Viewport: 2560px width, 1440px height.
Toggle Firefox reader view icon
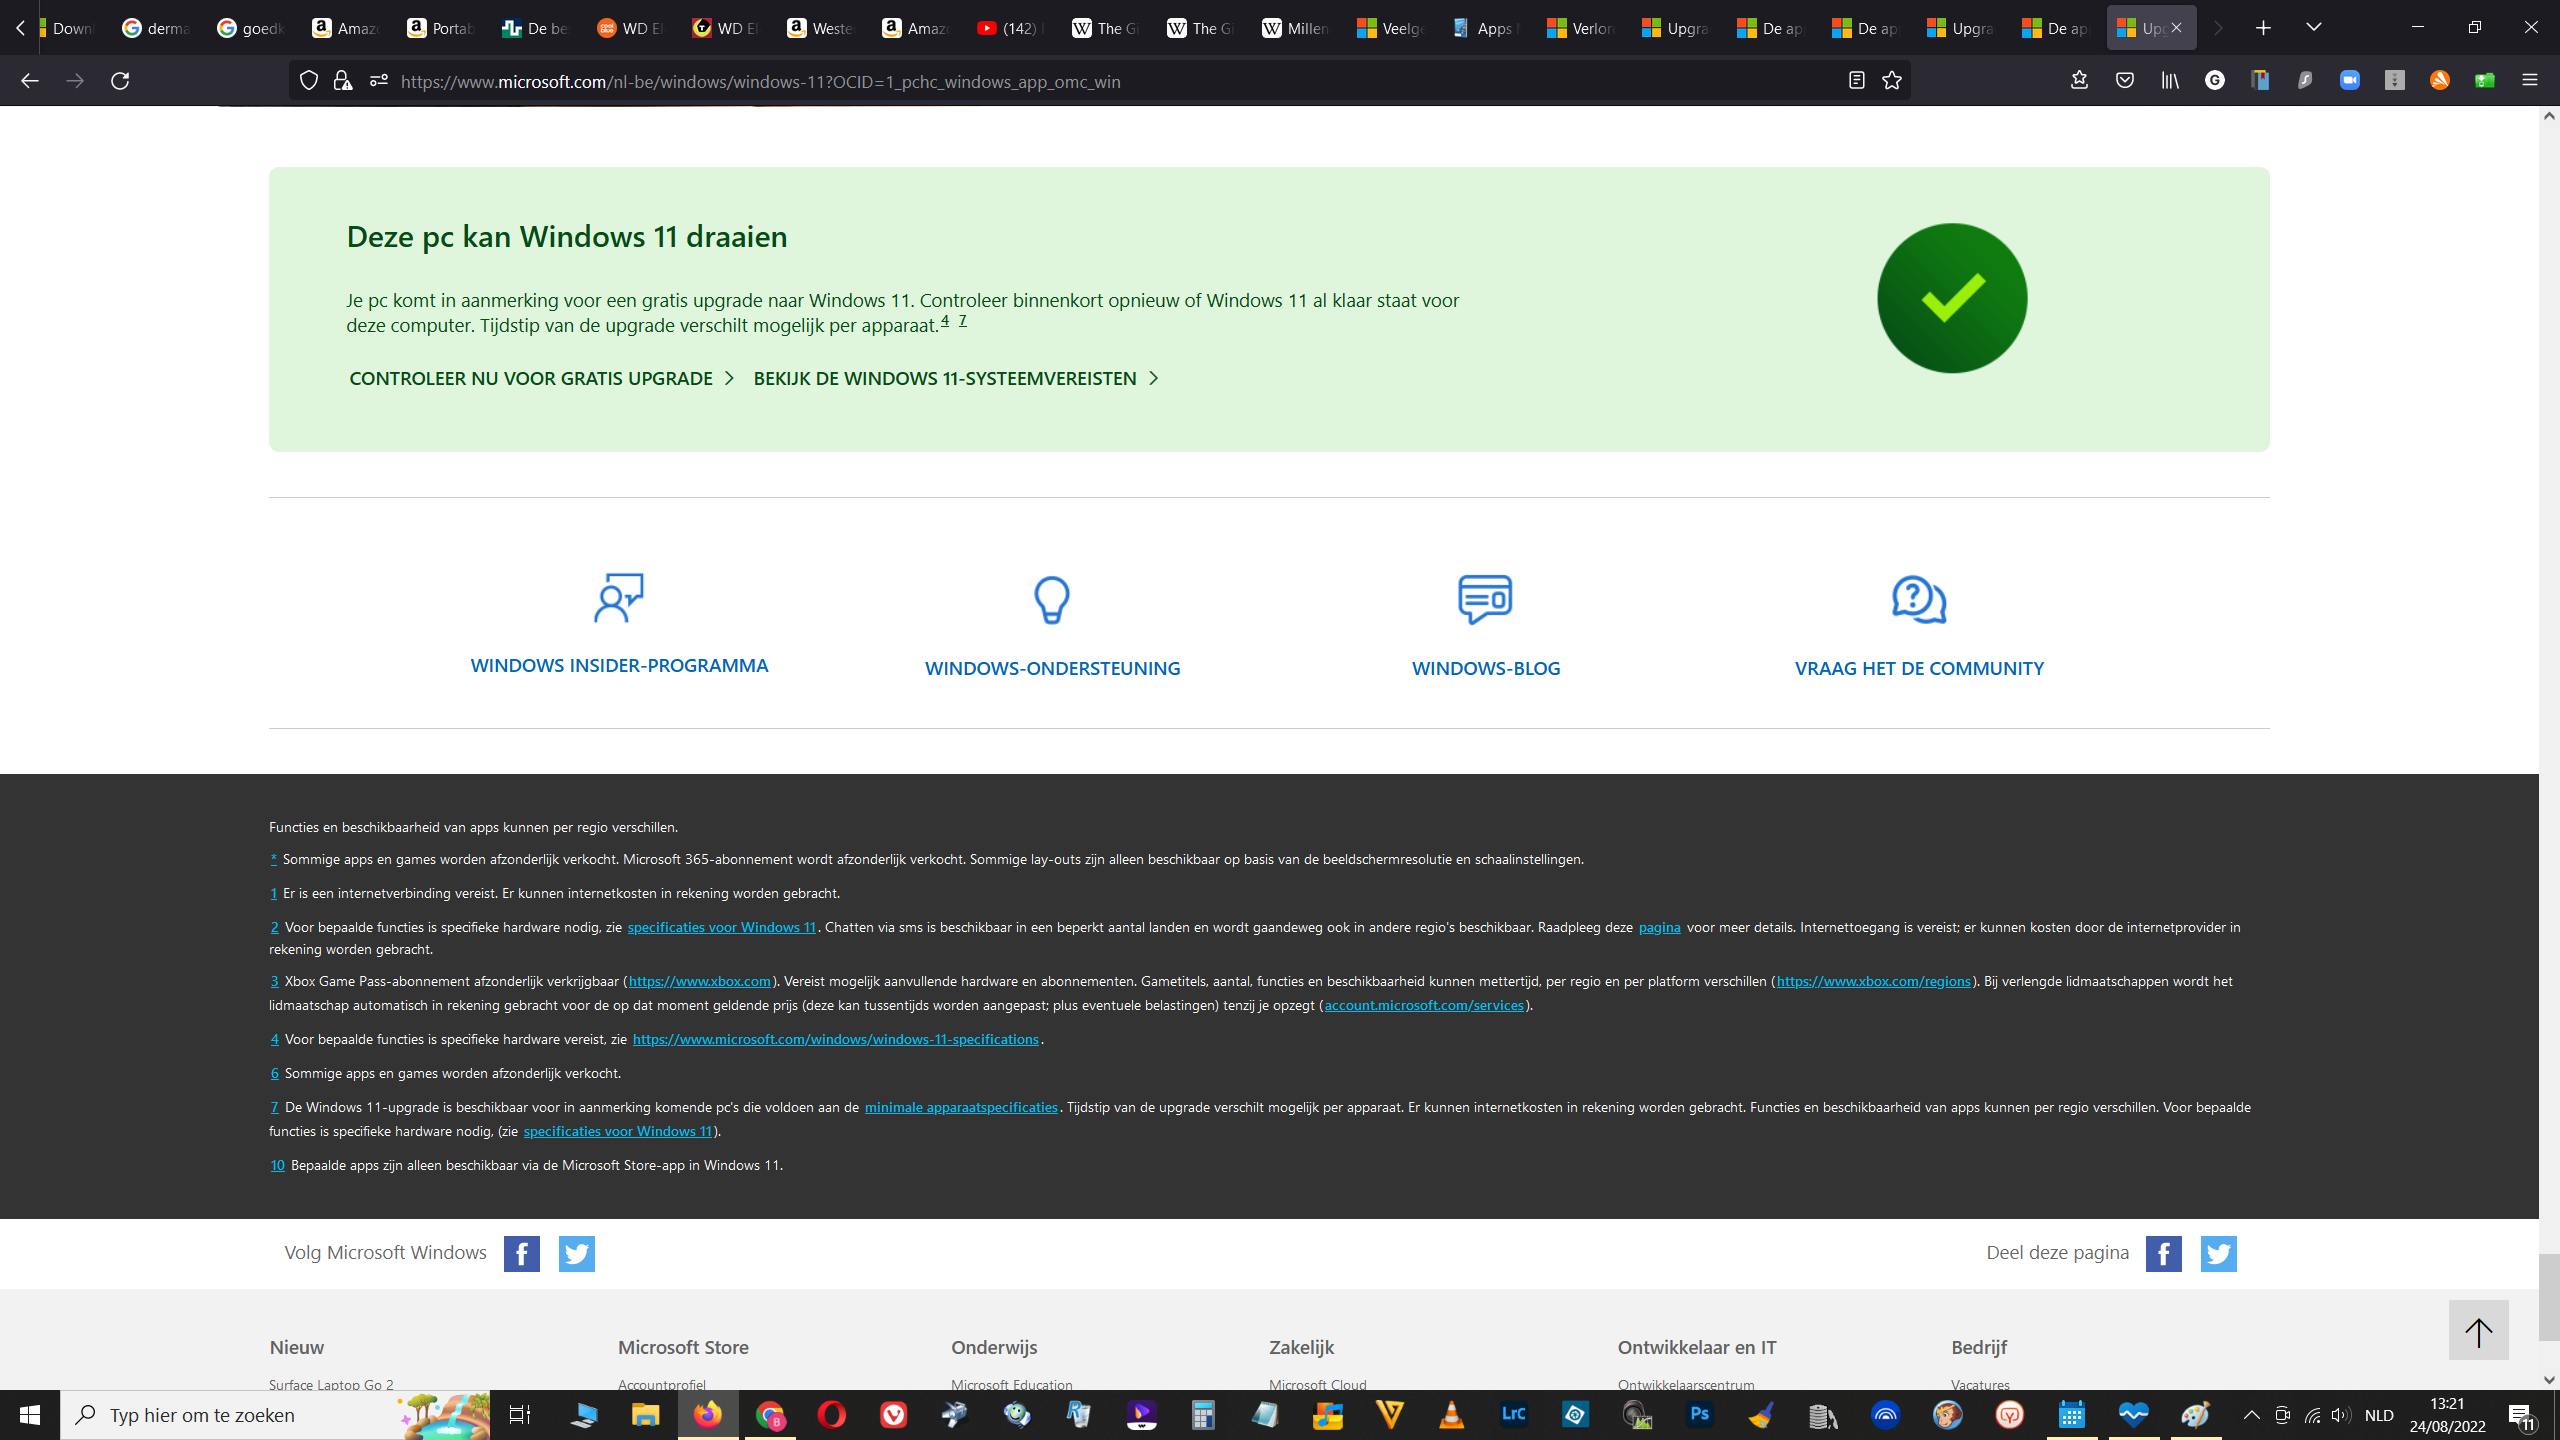pos(1856,81)
